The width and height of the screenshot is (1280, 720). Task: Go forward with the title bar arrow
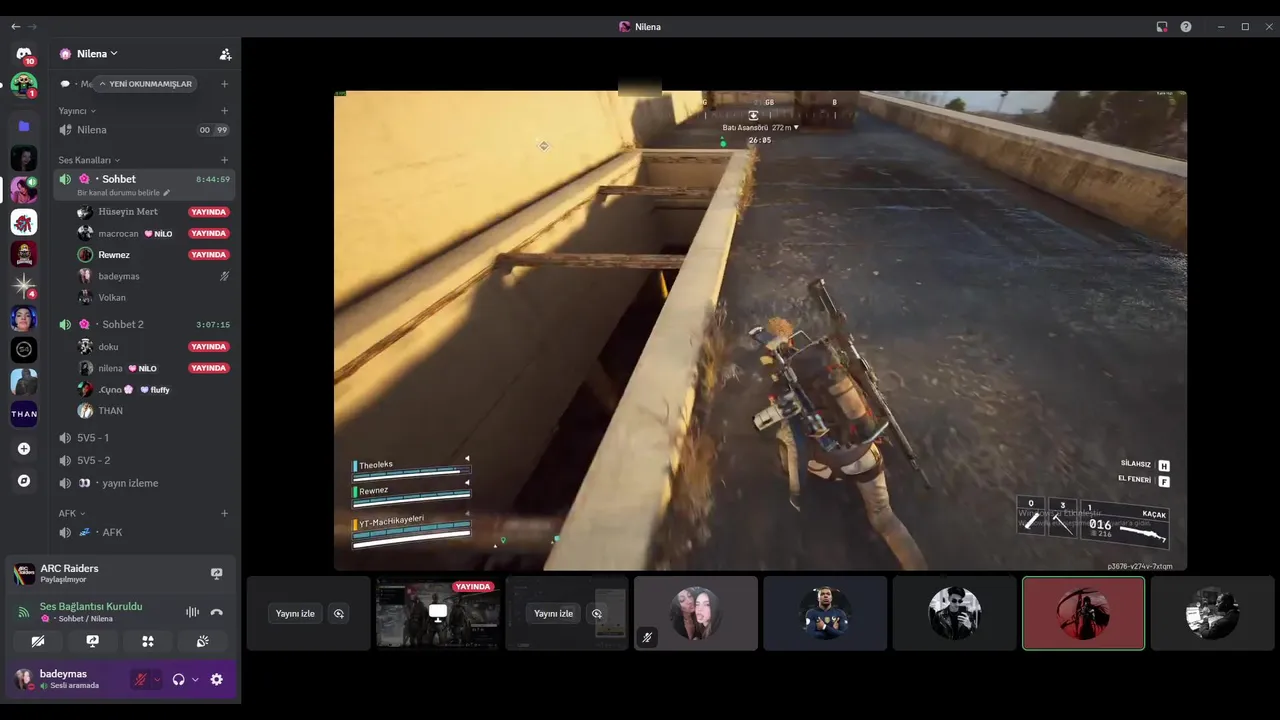(x=33, y=27)
